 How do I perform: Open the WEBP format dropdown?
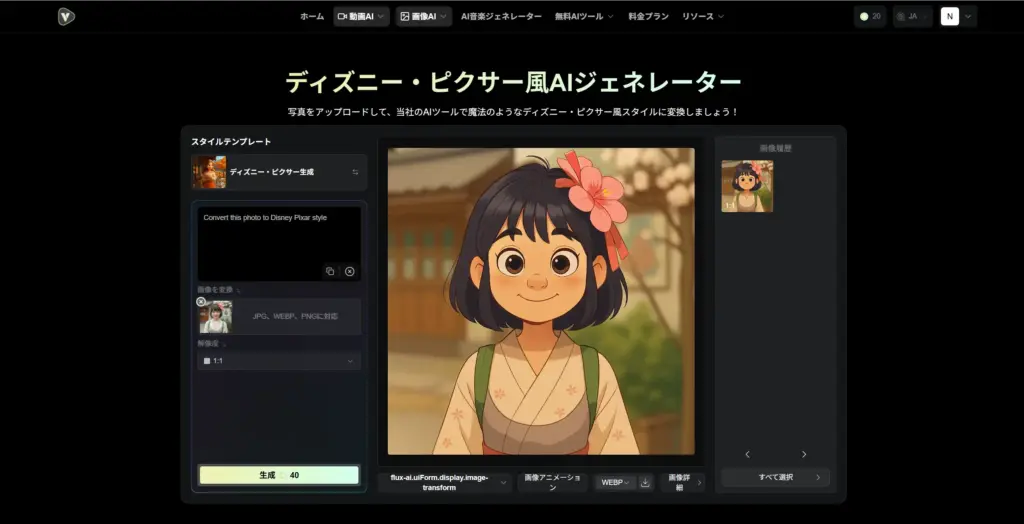coord(615,482)
